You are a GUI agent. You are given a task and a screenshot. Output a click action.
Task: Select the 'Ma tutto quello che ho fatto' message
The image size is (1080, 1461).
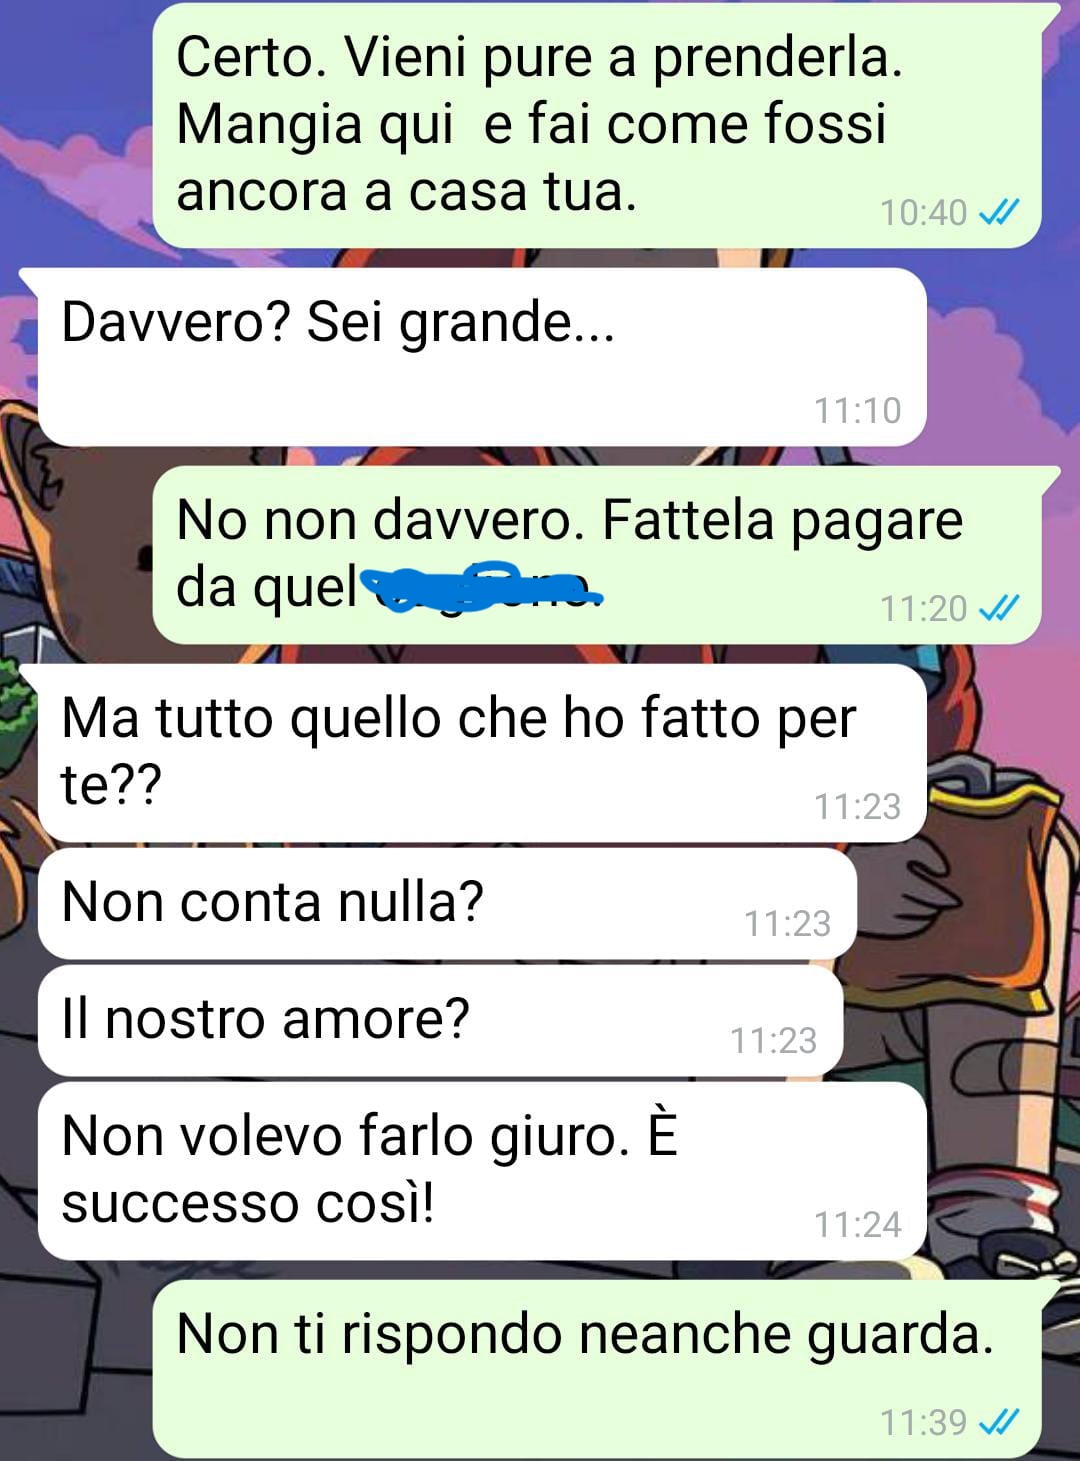[x=474, y=753]
